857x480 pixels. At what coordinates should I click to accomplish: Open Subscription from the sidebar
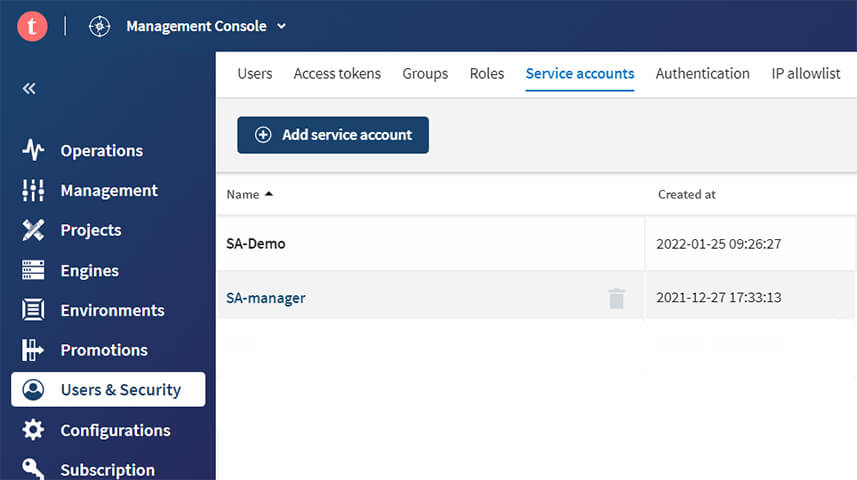tap(107, 469)
